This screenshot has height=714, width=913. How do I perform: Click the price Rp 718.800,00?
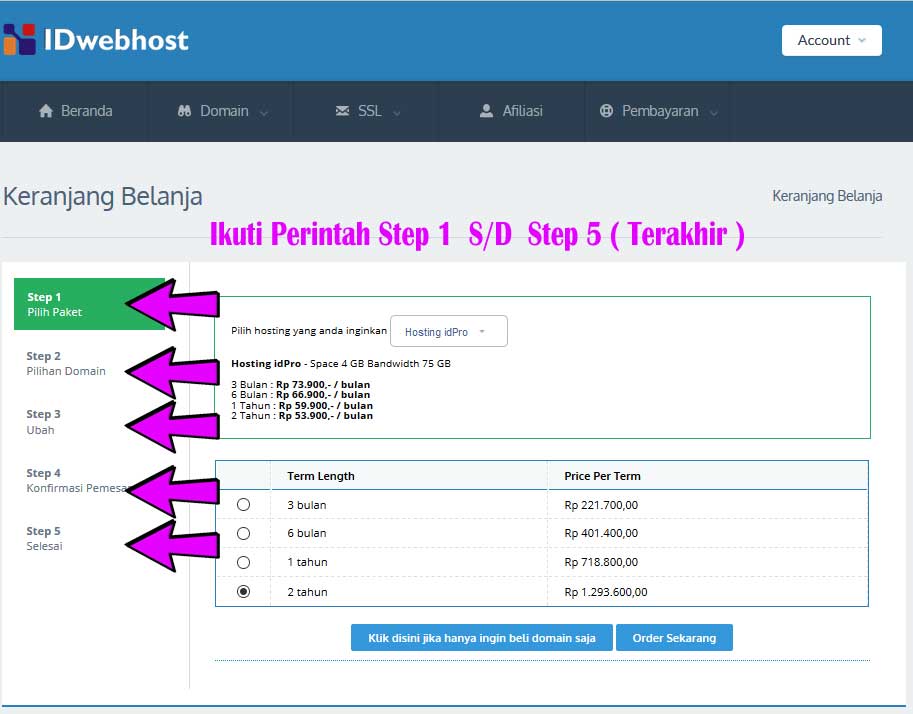pyautogui.click(x=601, y=562)
